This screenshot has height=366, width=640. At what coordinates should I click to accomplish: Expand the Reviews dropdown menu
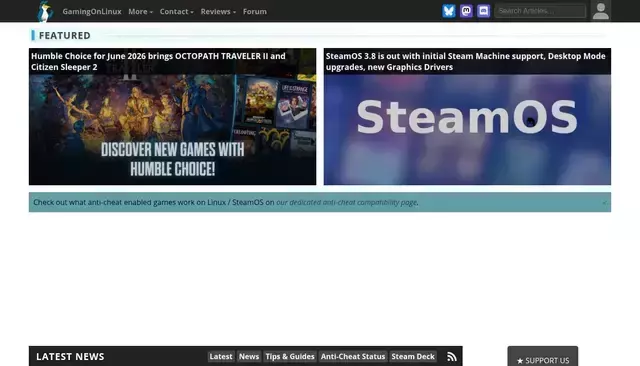[218, 11]
